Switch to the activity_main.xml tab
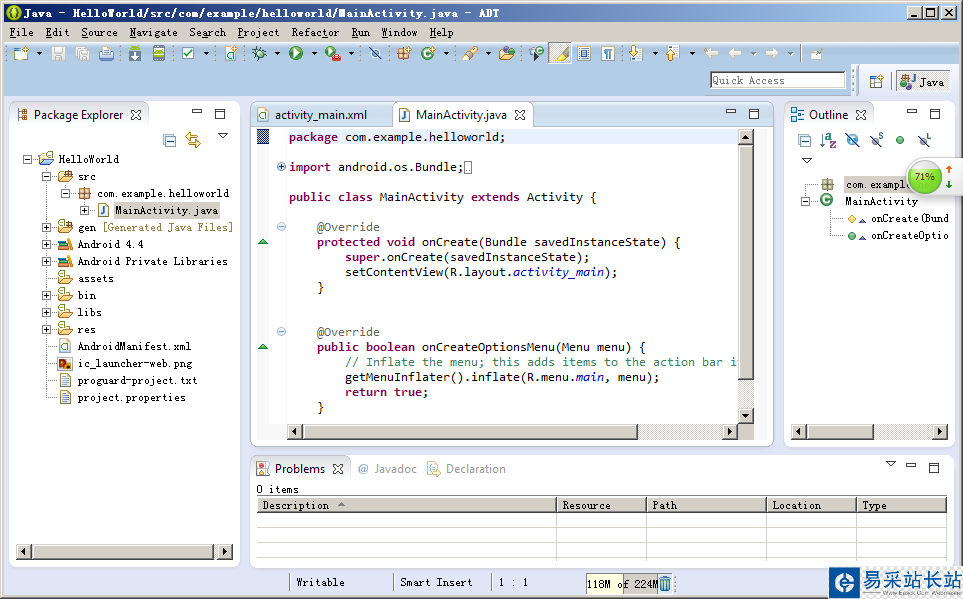The width and height of the screenshot is (963, 599). [x=320, y=115]
